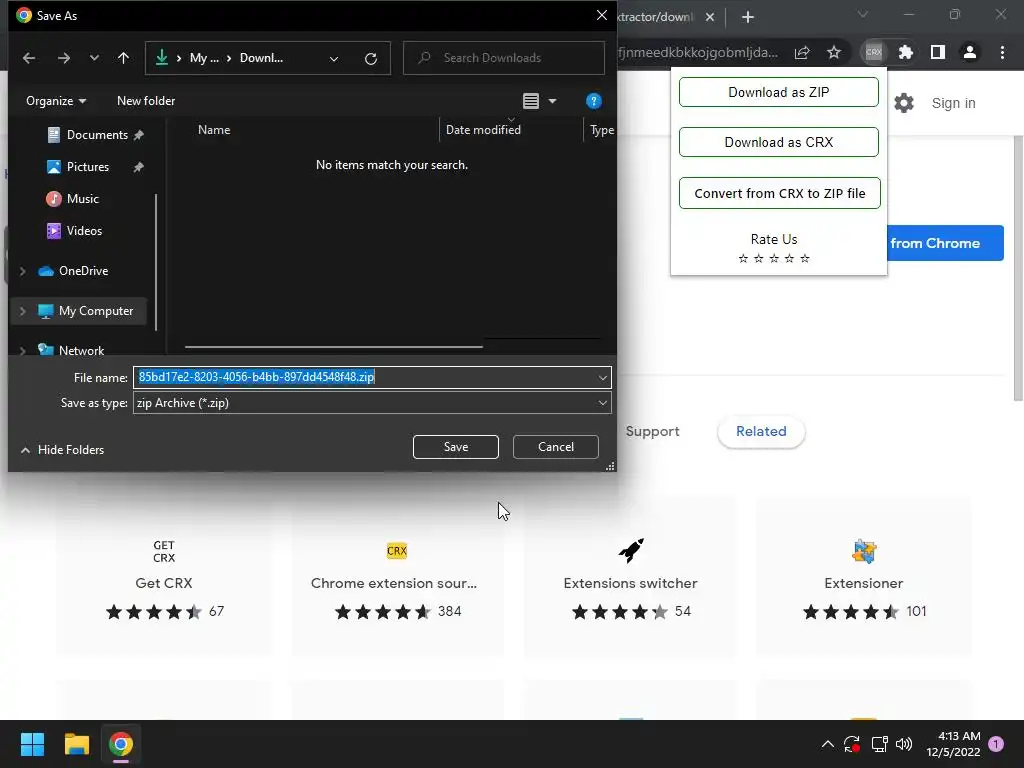1024x768 pixels.
Task: Click the Chrome tab search chevron
Action: click(863, 14)
